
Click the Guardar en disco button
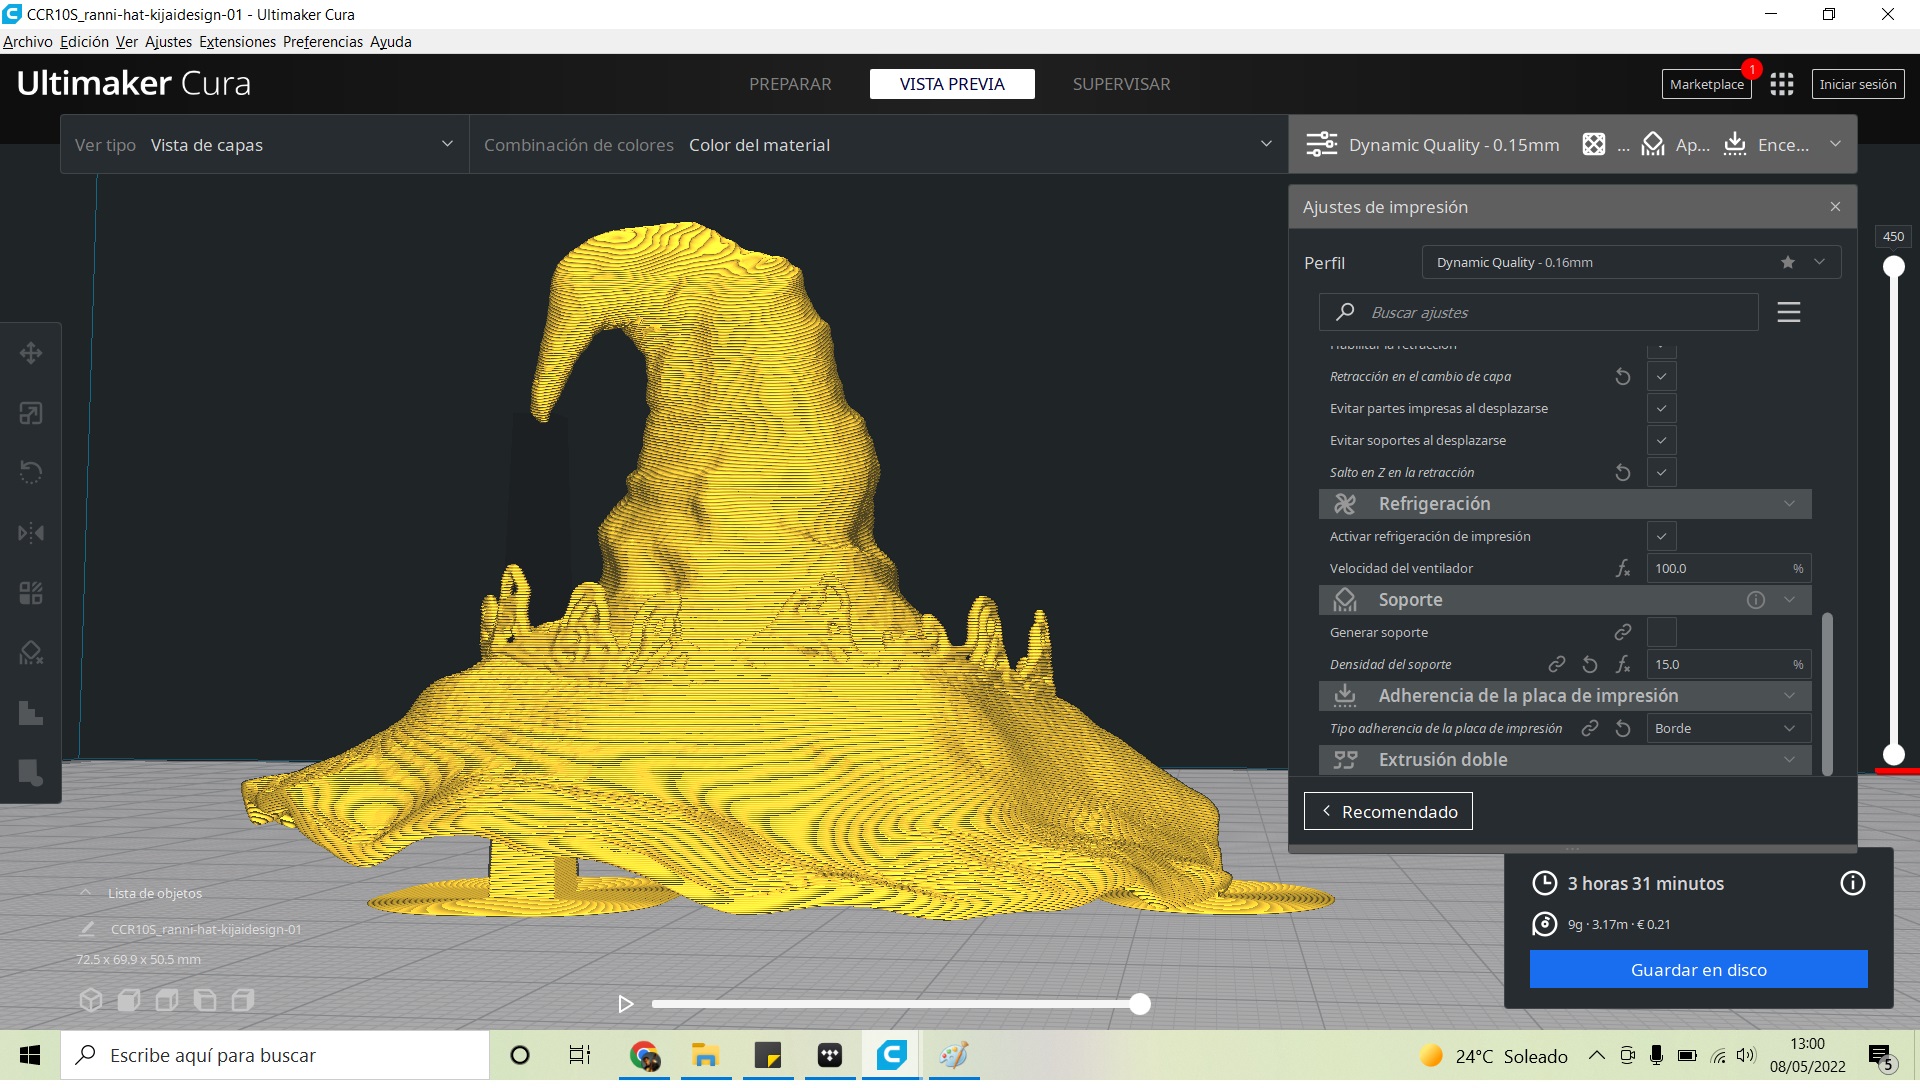1698,970
